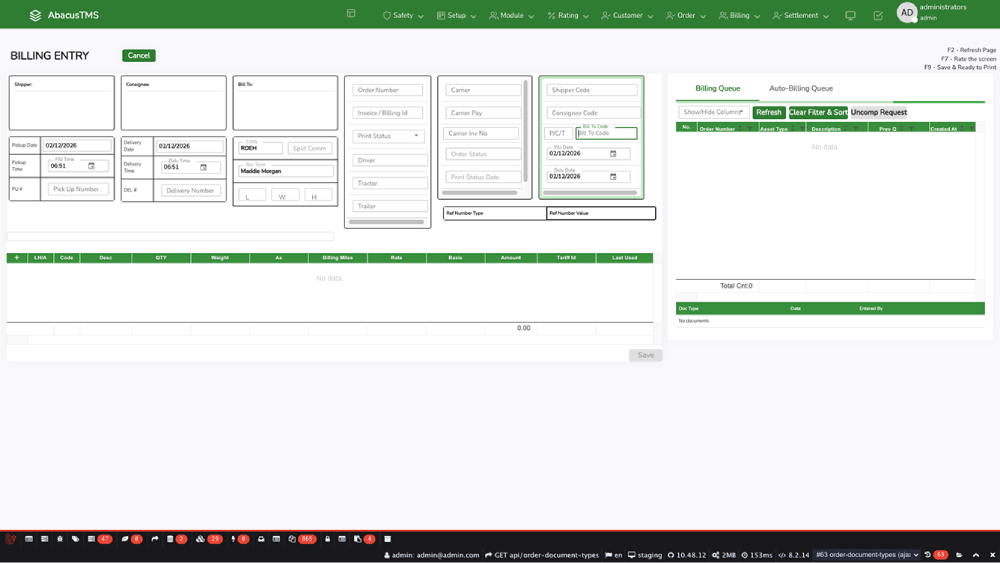Click the AbacusTMS logo icon

(x=35, y=15)
